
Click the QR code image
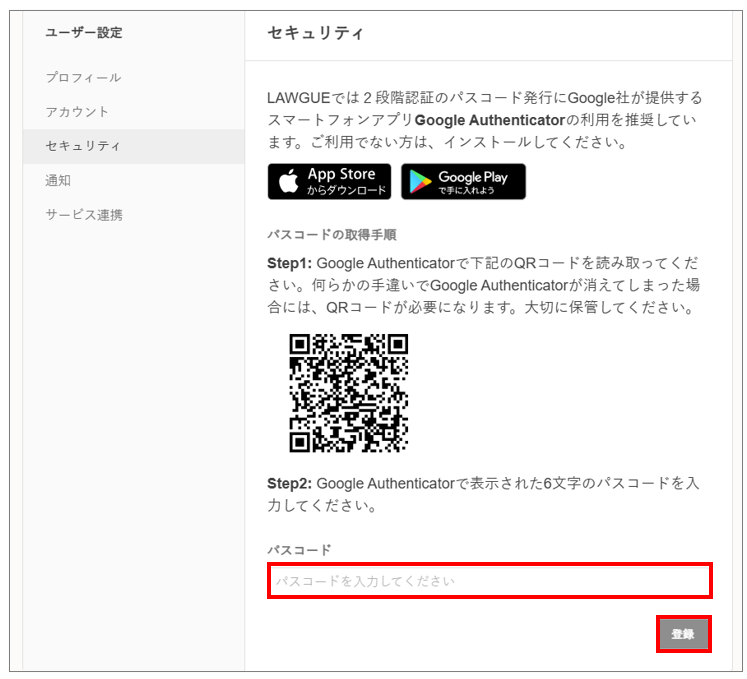click(349, 393)
